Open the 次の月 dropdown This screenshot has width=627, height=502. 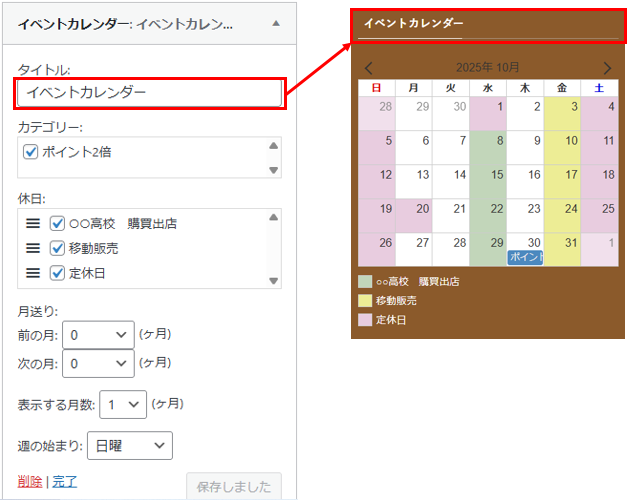(x=98, y=363)
